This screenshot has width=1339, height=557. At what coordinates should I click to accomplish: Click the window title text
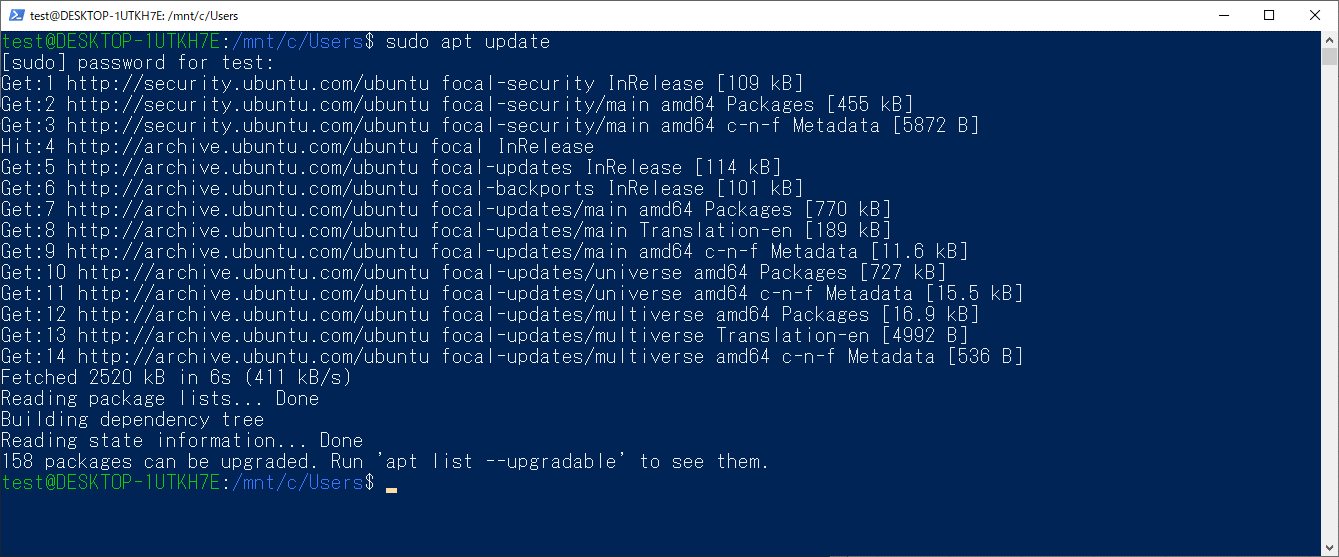(133, 15)
